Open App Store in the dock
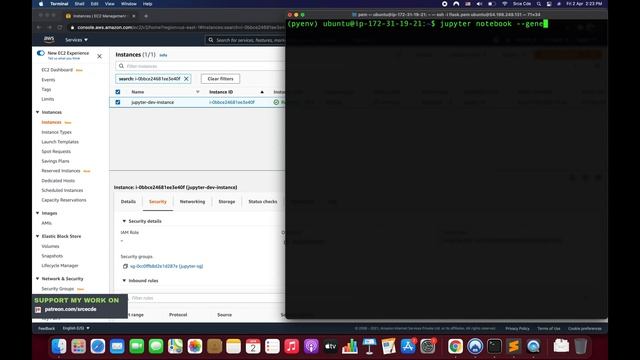Screen dimensions: 640x360 [408, 347]
